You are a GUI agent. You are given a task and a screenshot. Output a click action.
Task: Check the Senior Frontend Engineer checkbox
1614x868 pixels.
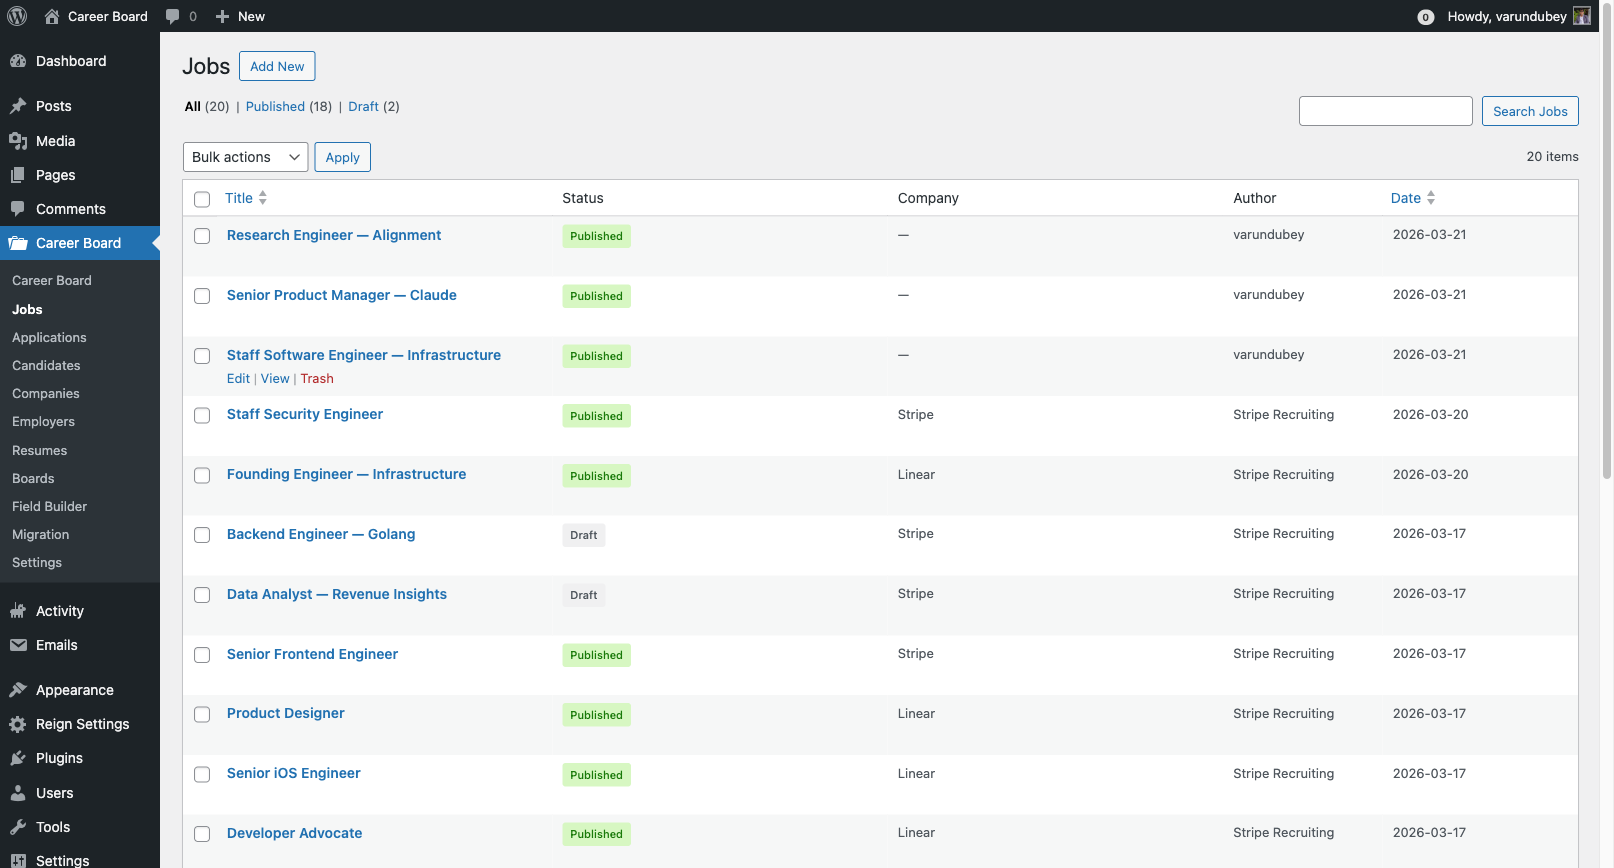pos(202,655)
